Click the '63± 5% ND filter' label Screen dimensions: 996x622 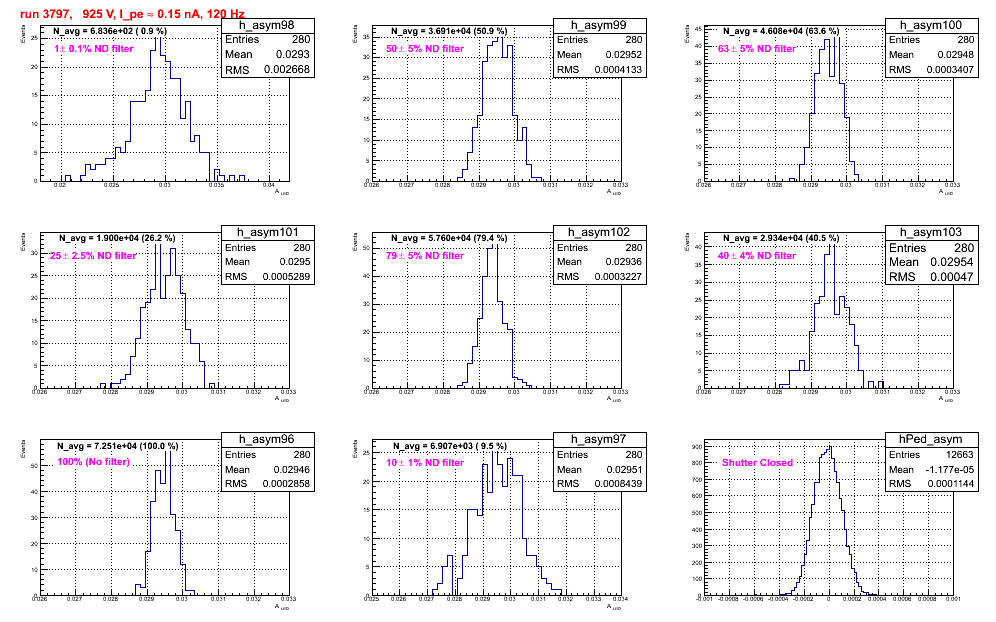[x=757, y=49]
